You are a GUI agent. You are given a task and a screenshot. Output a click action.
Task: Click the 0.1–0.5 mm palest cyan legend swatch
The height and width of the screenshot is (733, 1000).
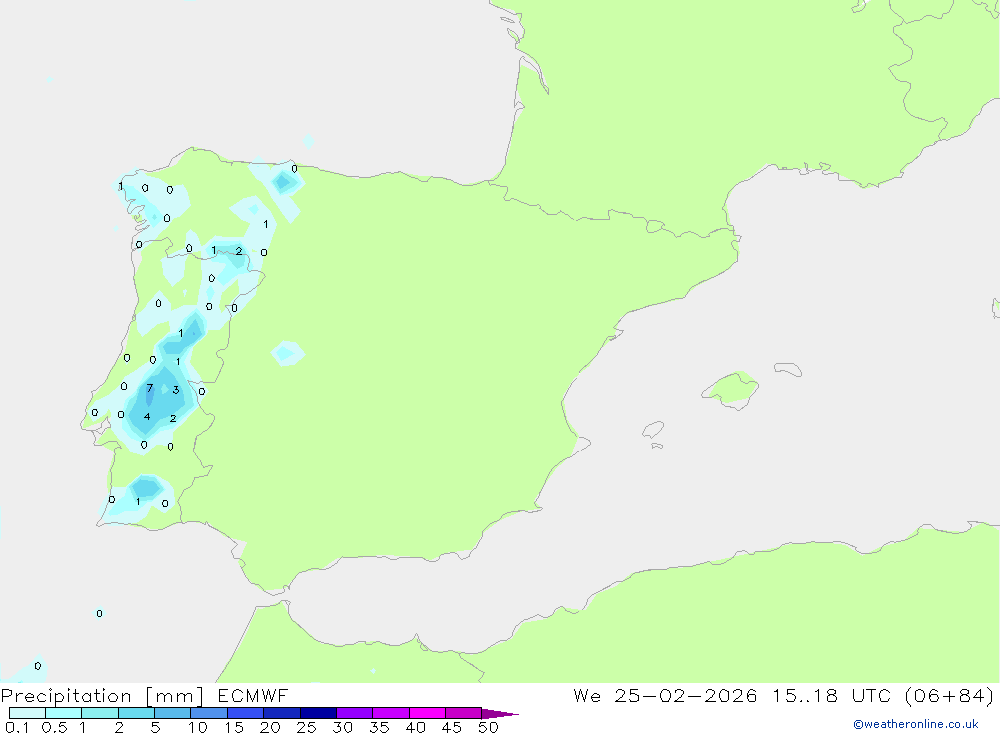(x=27, y=713)
